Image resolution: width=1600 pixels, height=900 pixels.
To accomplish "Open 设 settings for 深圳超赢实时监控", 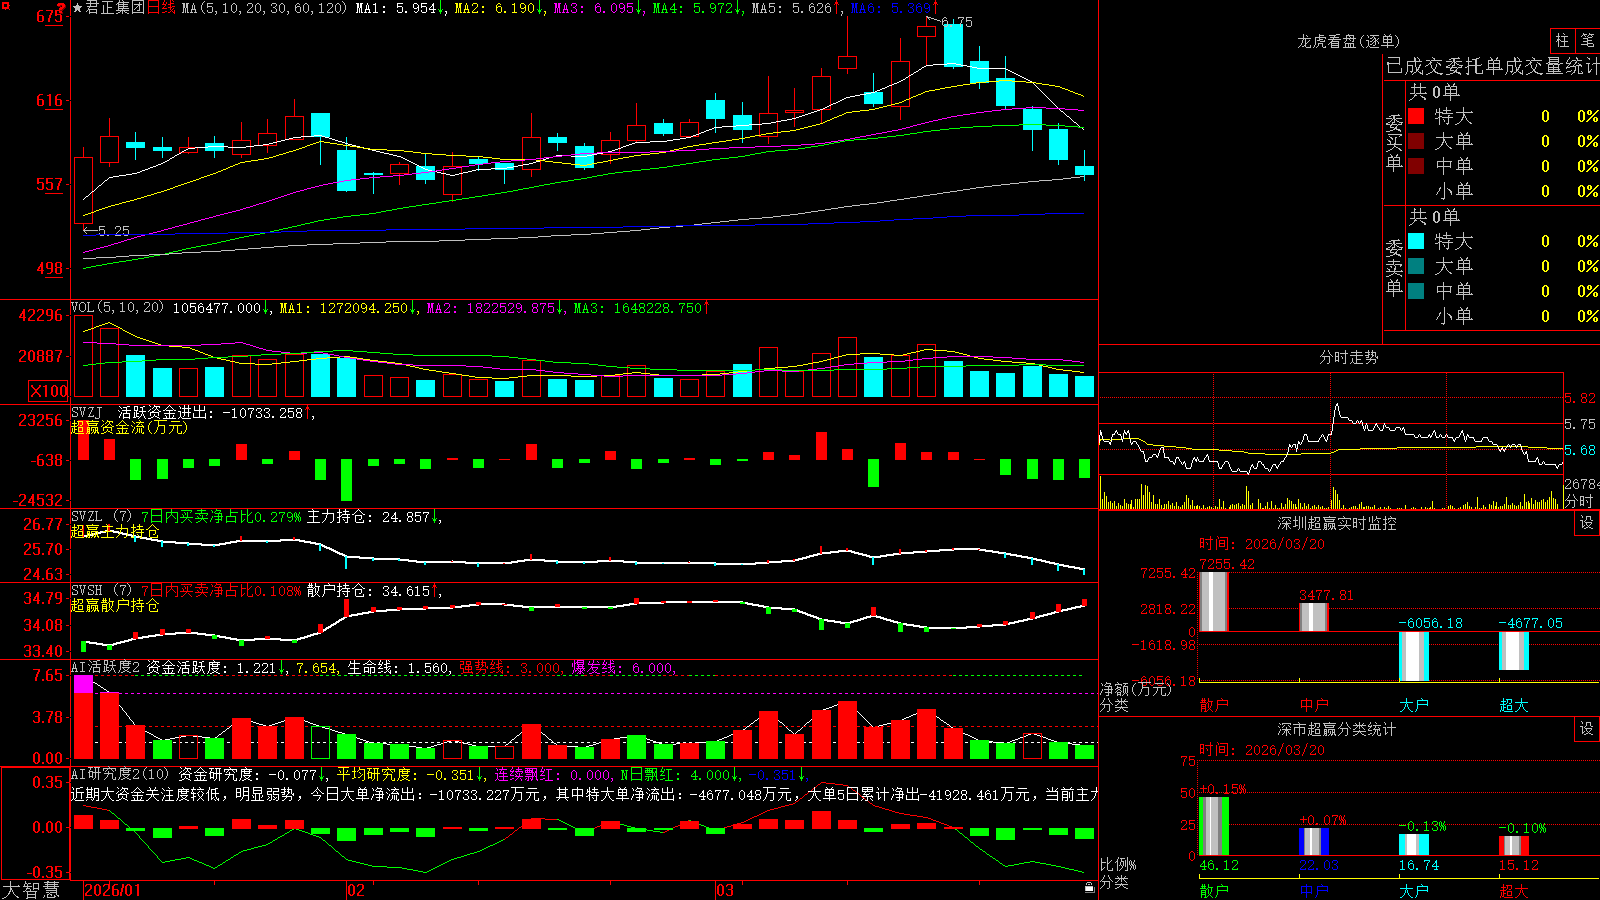I will click(1587, 523).
